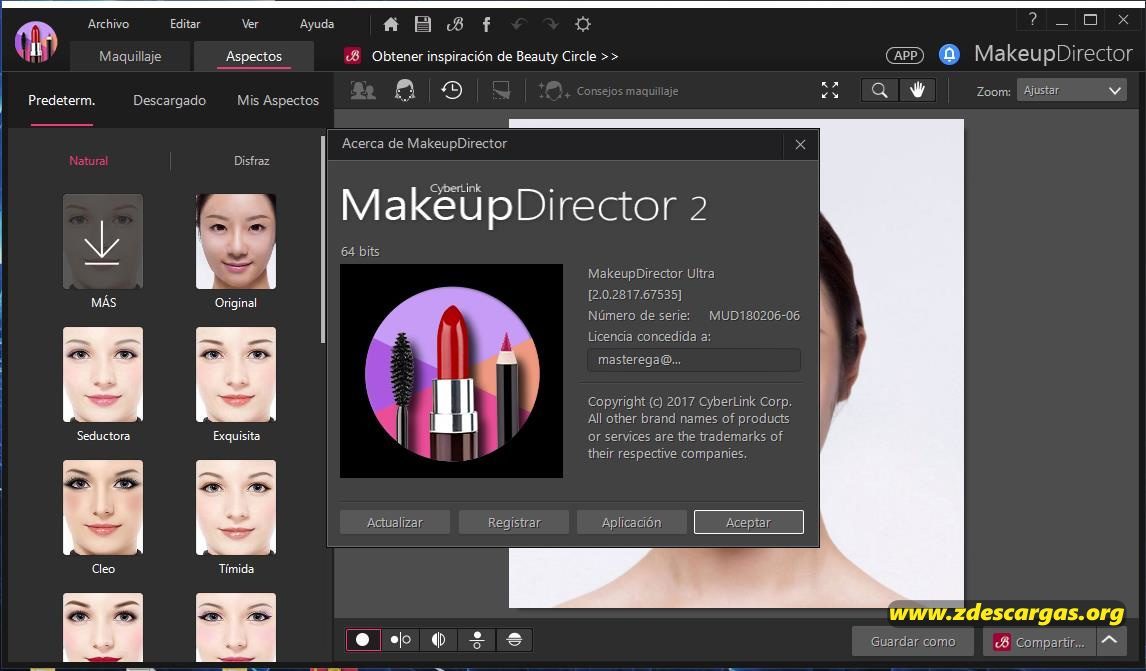This screenshot has height=671, width=1146.
Task: Apply the Cleo look
Action: pos(102,507)
